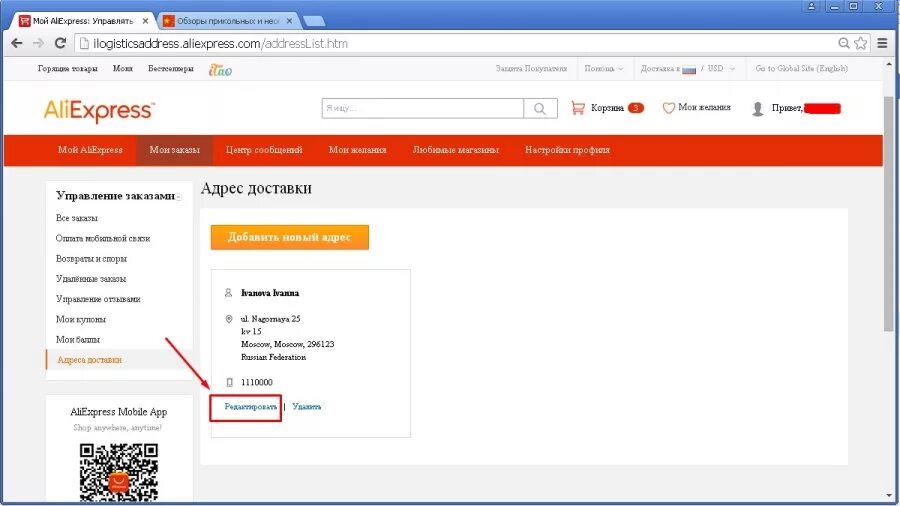900x506 pixels.
Task: Switch to the Обзоры прикольных tab
Action: pos(227,21)
